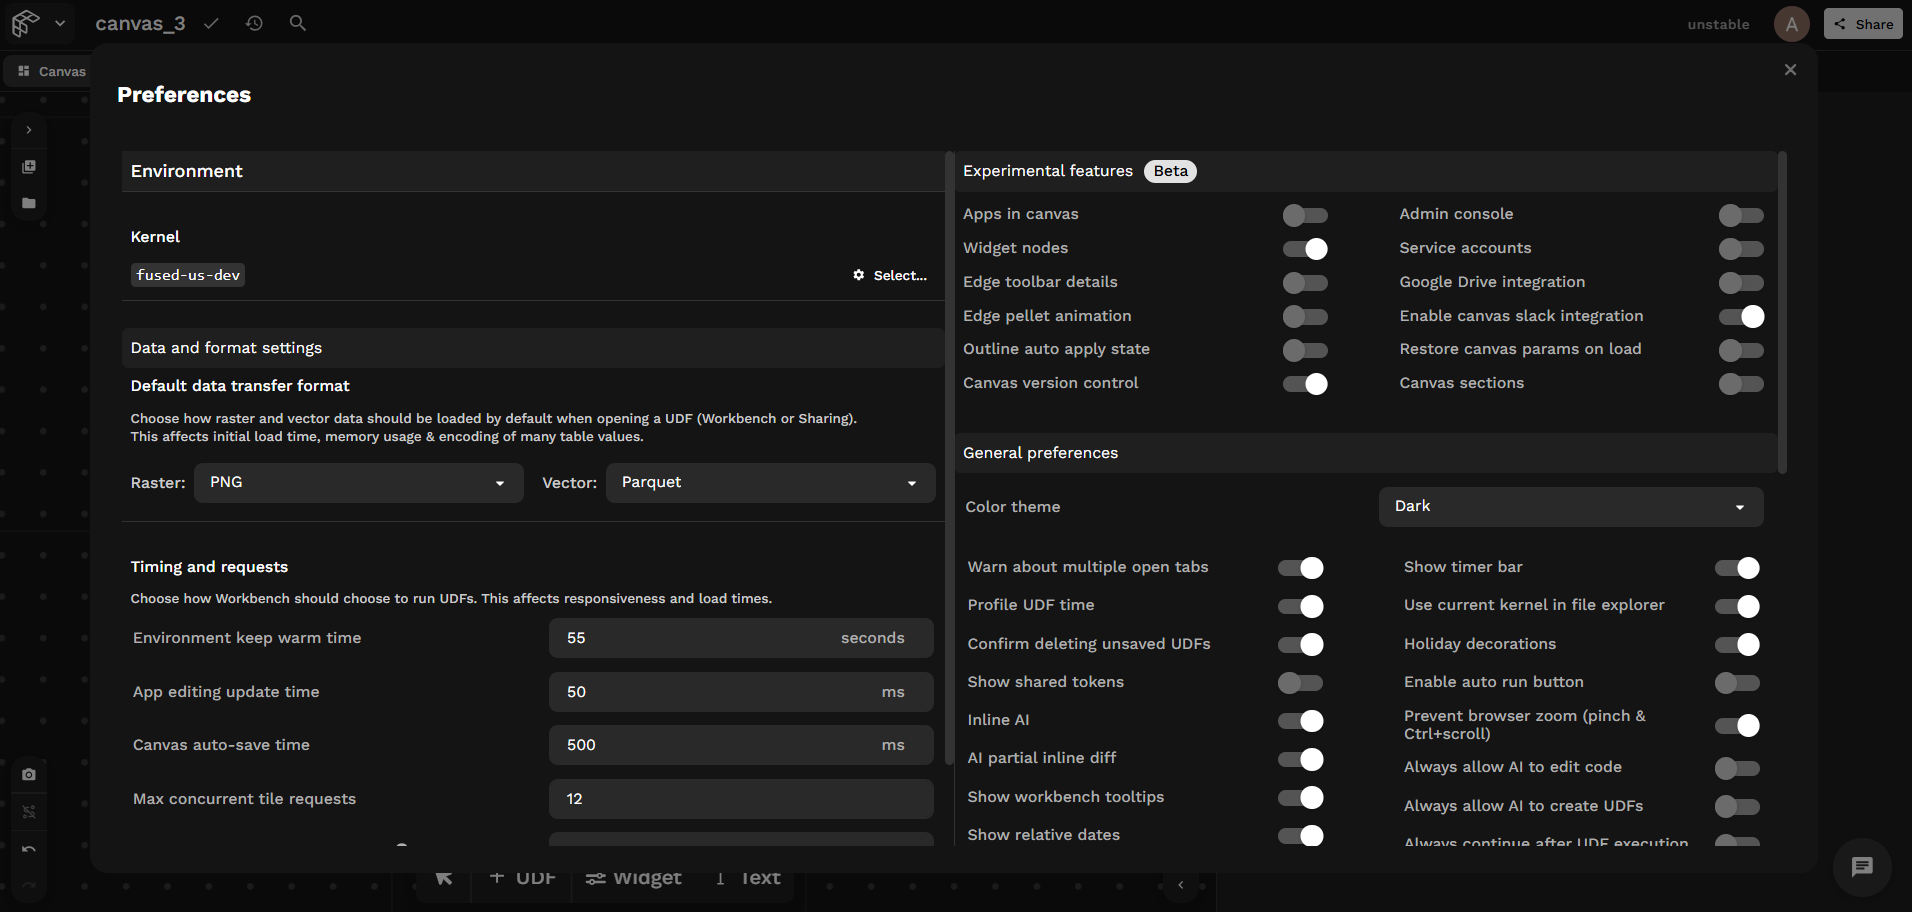Click the Beta badge
1912x912 pixels.
[x=1170, y=171]
